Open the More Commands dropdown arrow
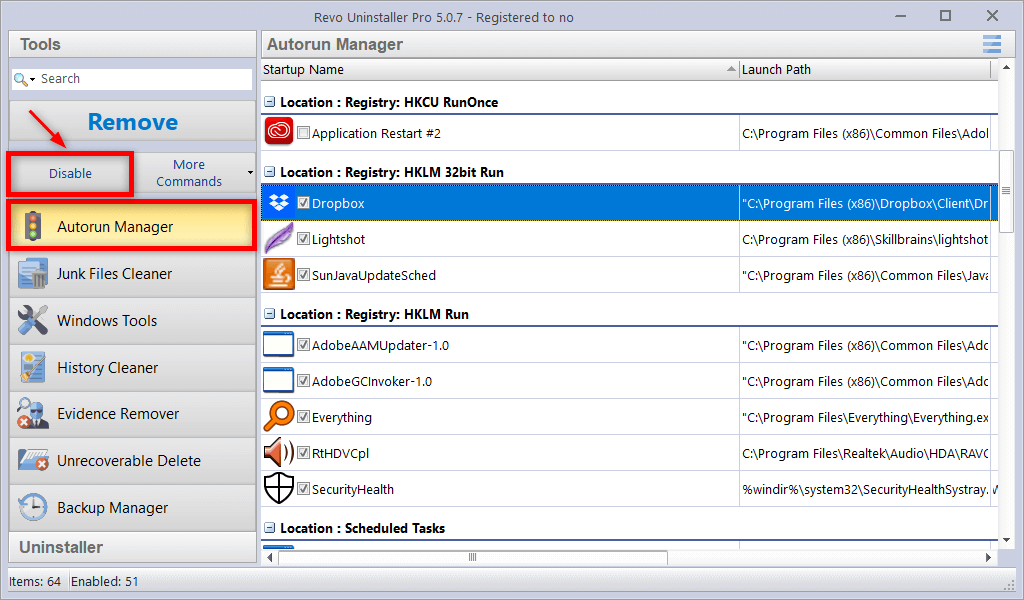The height and width of the screenshot is (600, 1024). point(249,173)
